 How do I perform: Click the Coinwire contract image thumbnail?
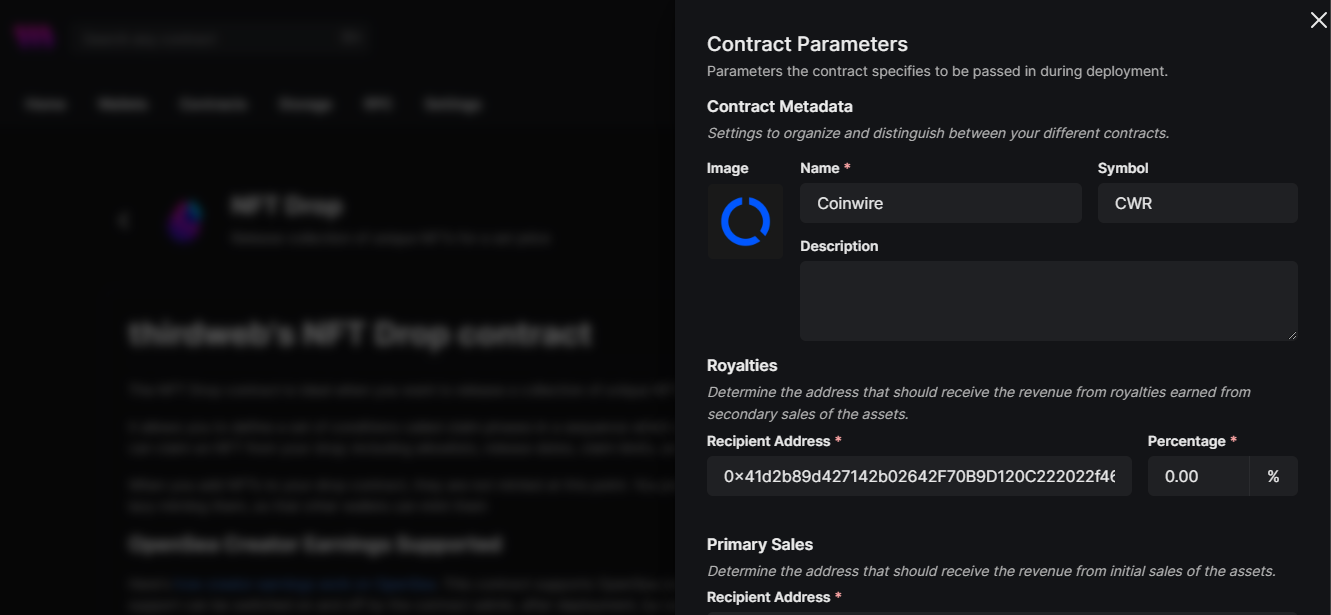745,221
